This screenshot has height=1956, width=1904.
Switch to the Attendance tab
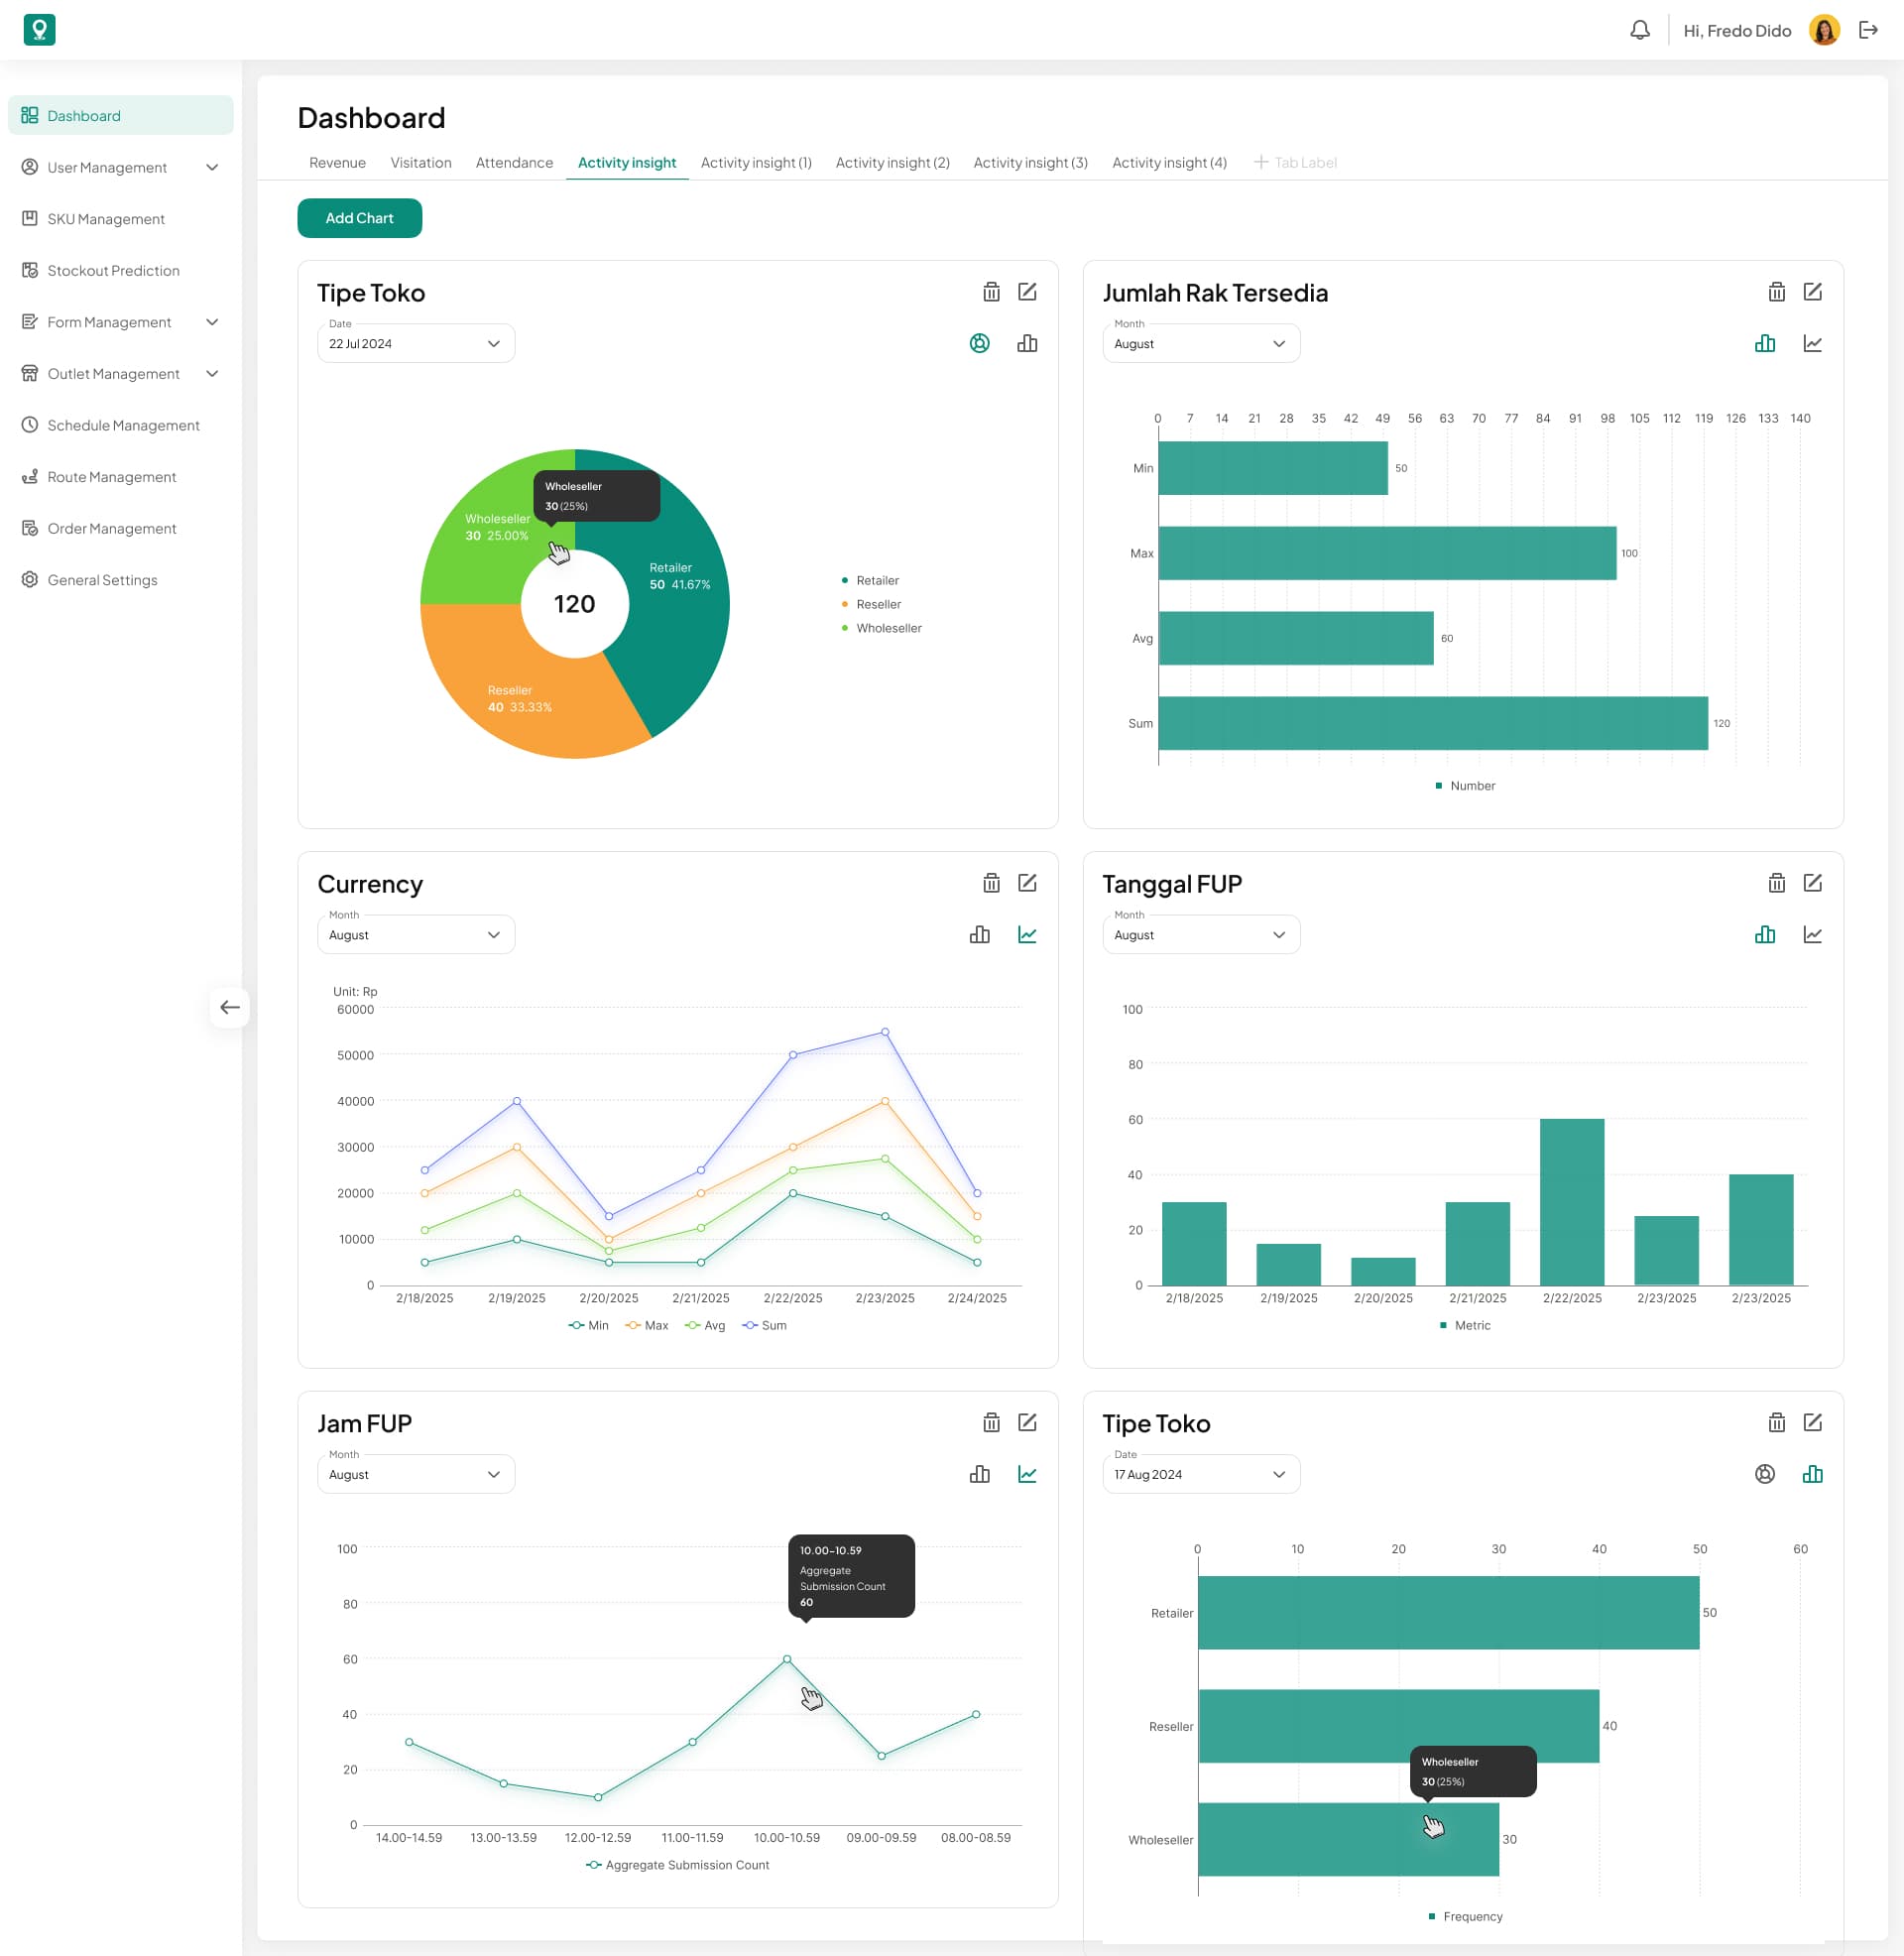(x=514, y=163)
